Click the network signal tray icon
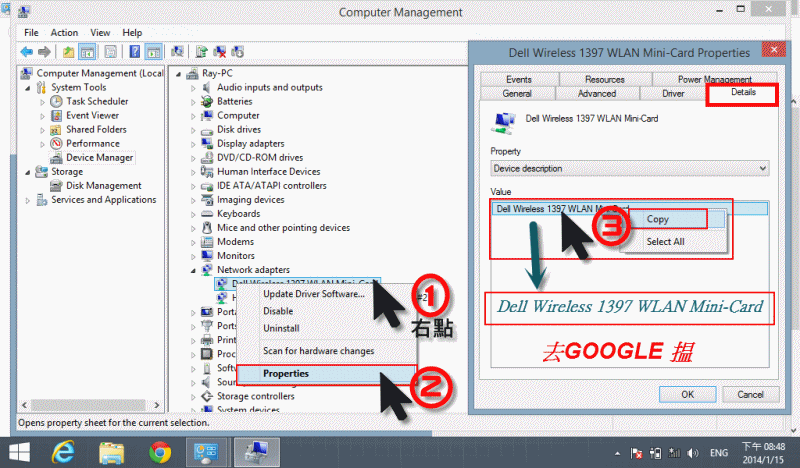Image resolution: width=800 pixels, height=468 pixels. click(x=674, y=453)
